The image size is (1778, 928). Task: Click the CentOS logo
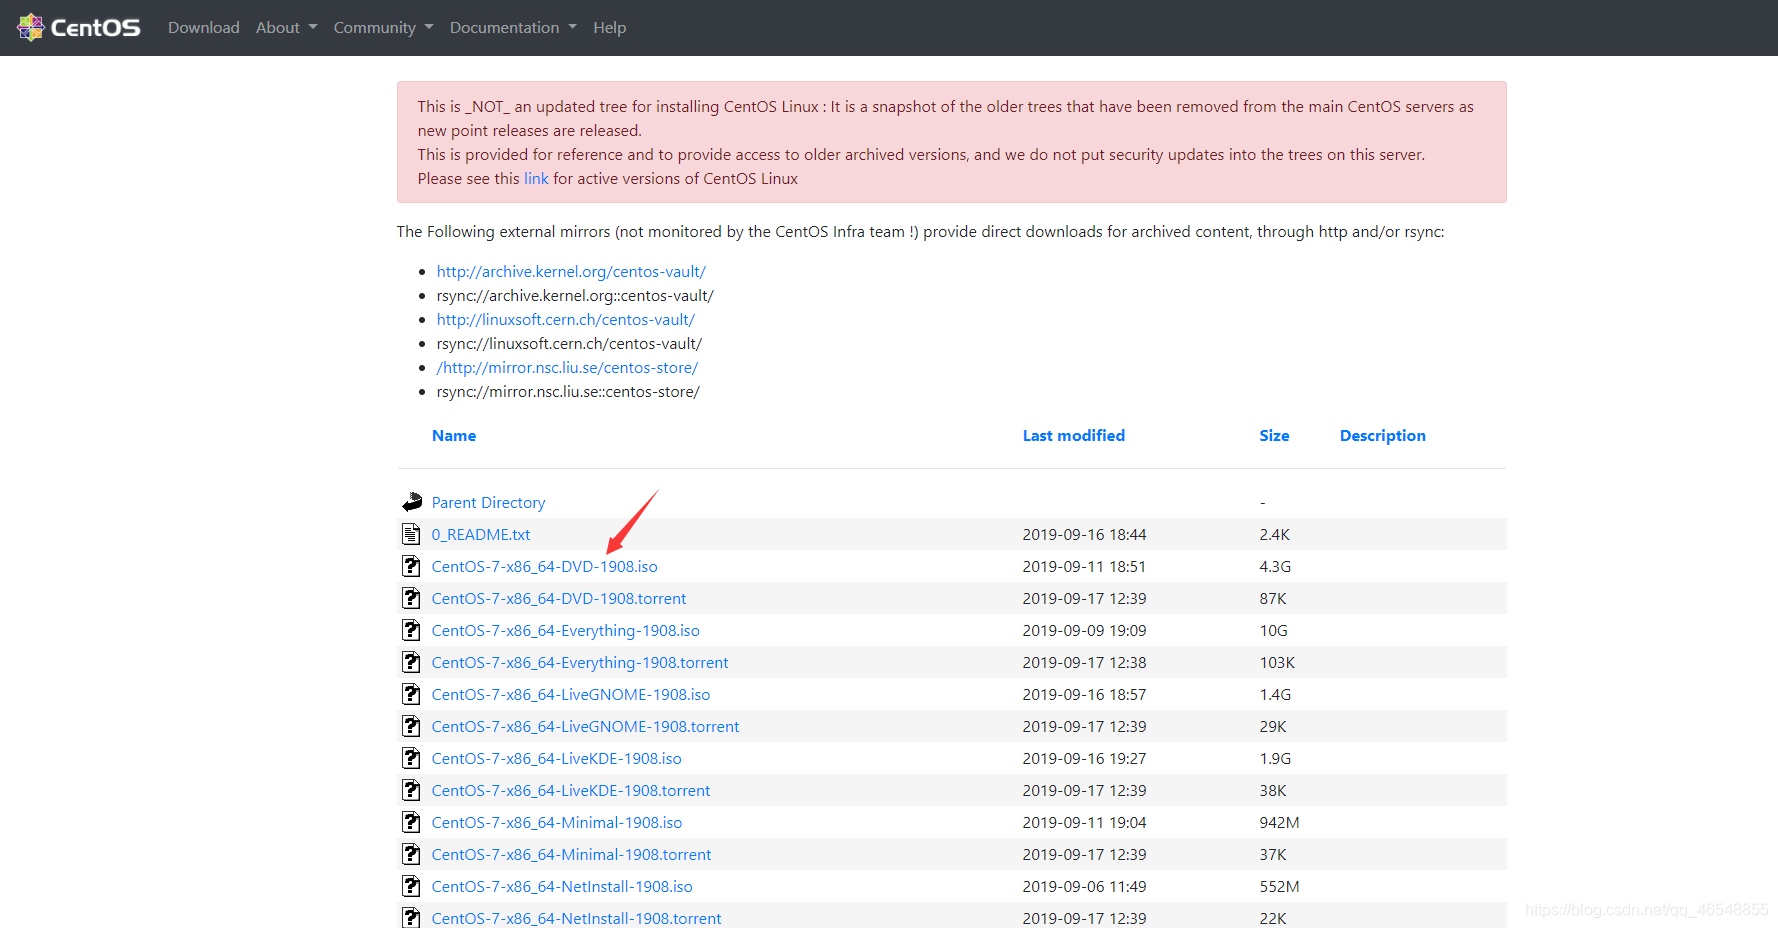click(79, 27)
